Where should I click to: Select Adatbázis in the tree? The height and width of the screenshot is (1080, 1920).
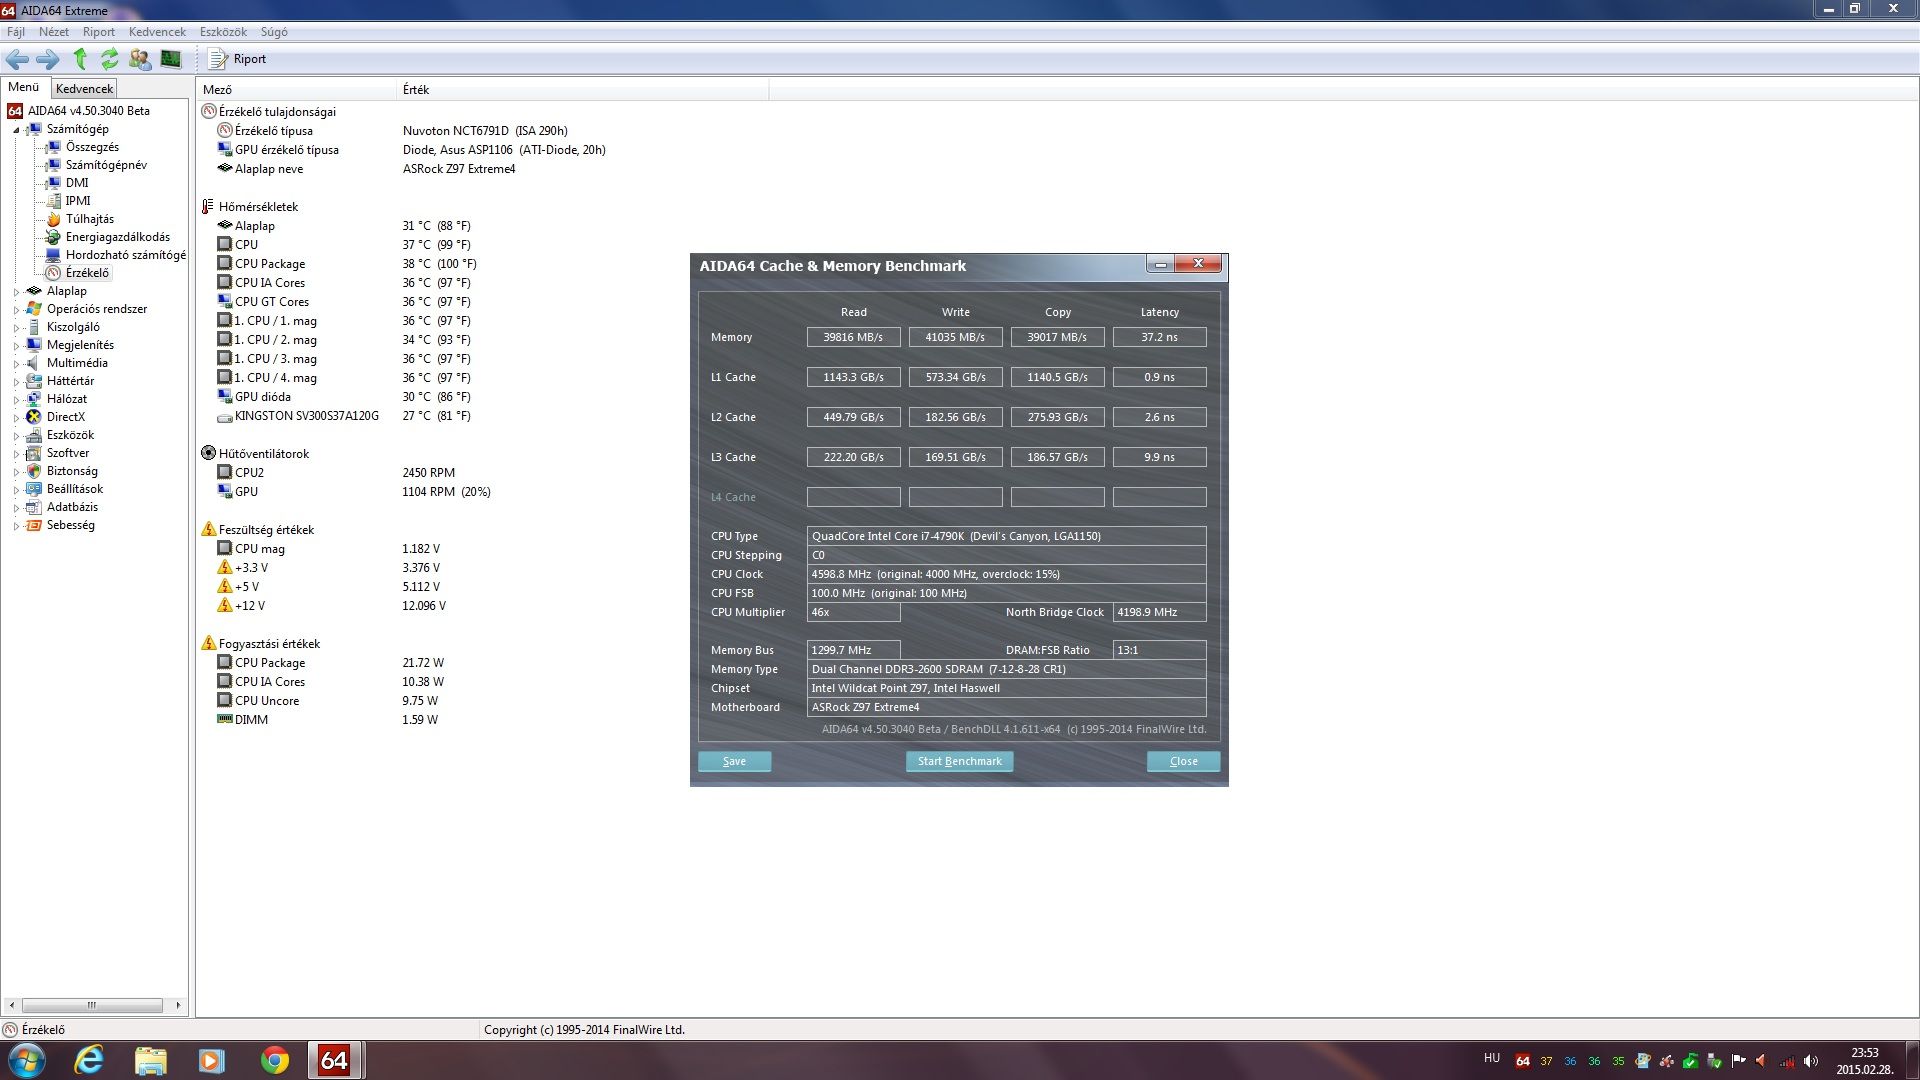click(x=72, y=507)
